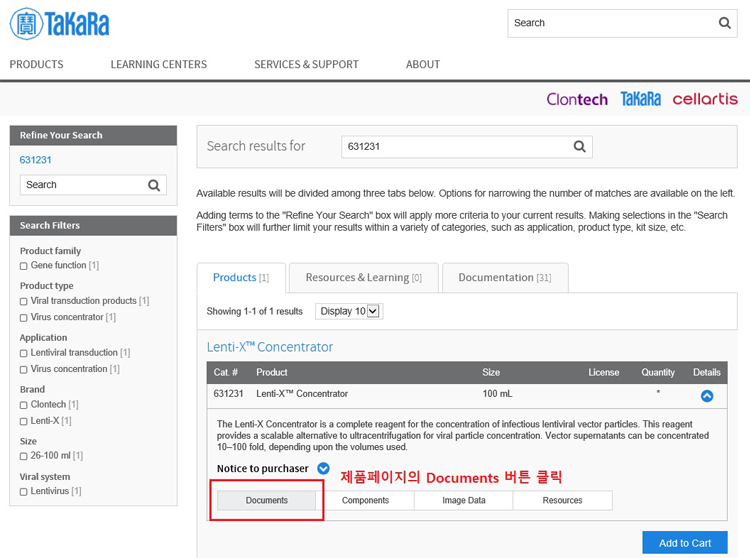
Task: Open the SERVICES & SUPPORT menu
Action: coord(306,64)
